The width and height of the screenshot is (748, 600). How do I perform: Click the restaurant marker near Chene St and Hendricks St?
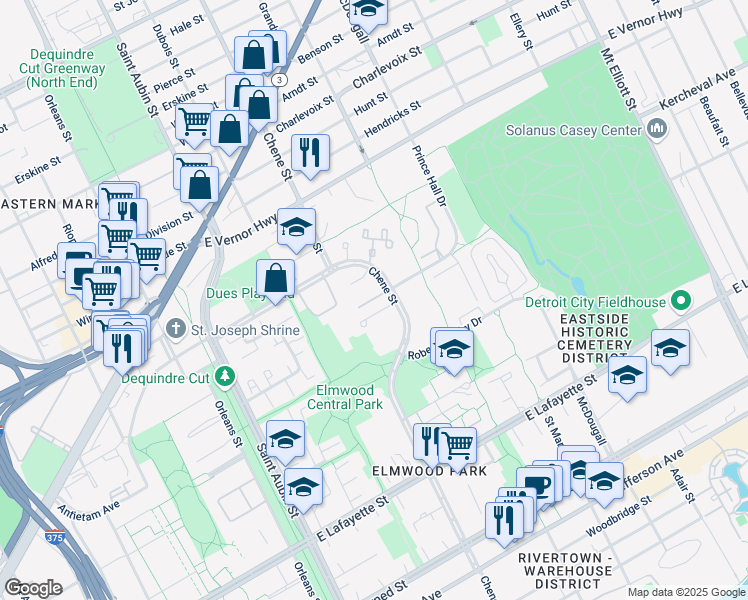point(310,154)
